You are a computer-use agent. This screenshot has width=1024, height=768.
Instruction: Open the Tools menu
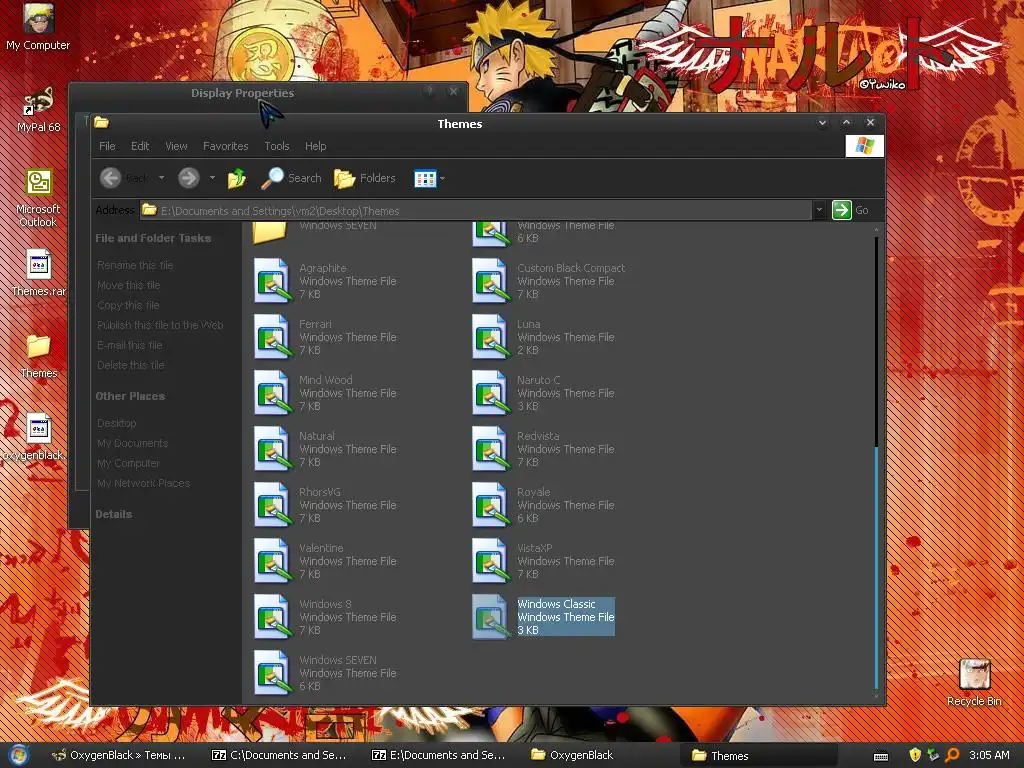point(276,146)
